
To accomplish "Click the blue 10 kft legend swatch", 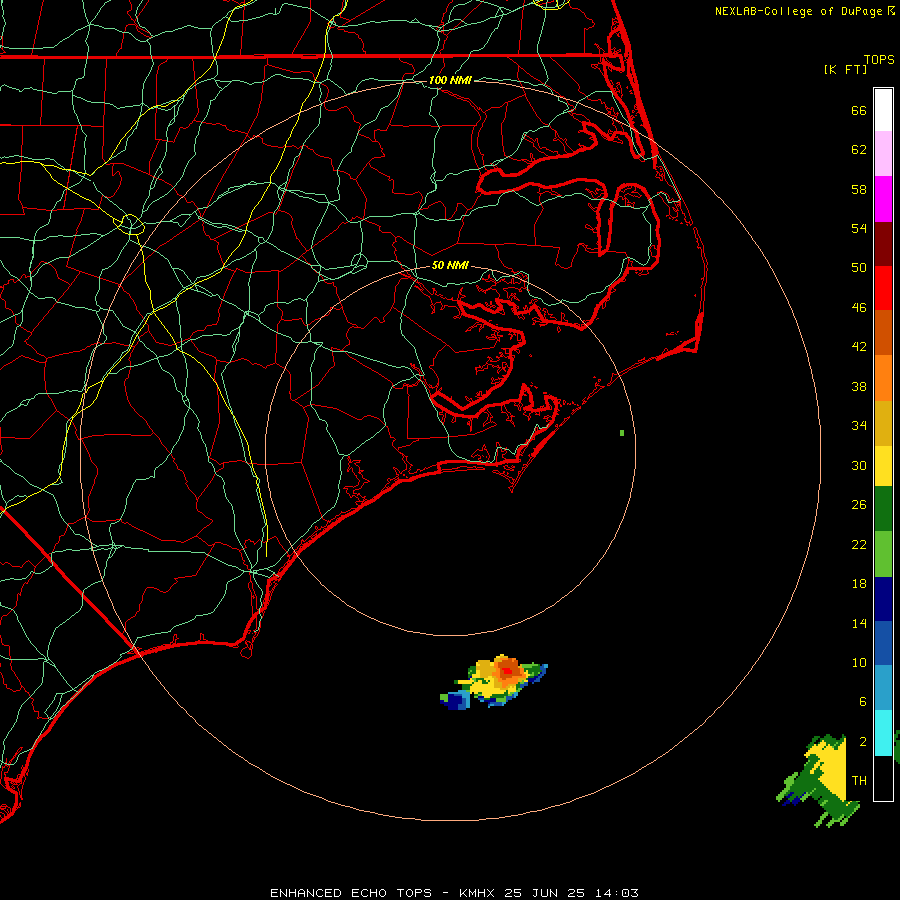I will pos(883,643).
